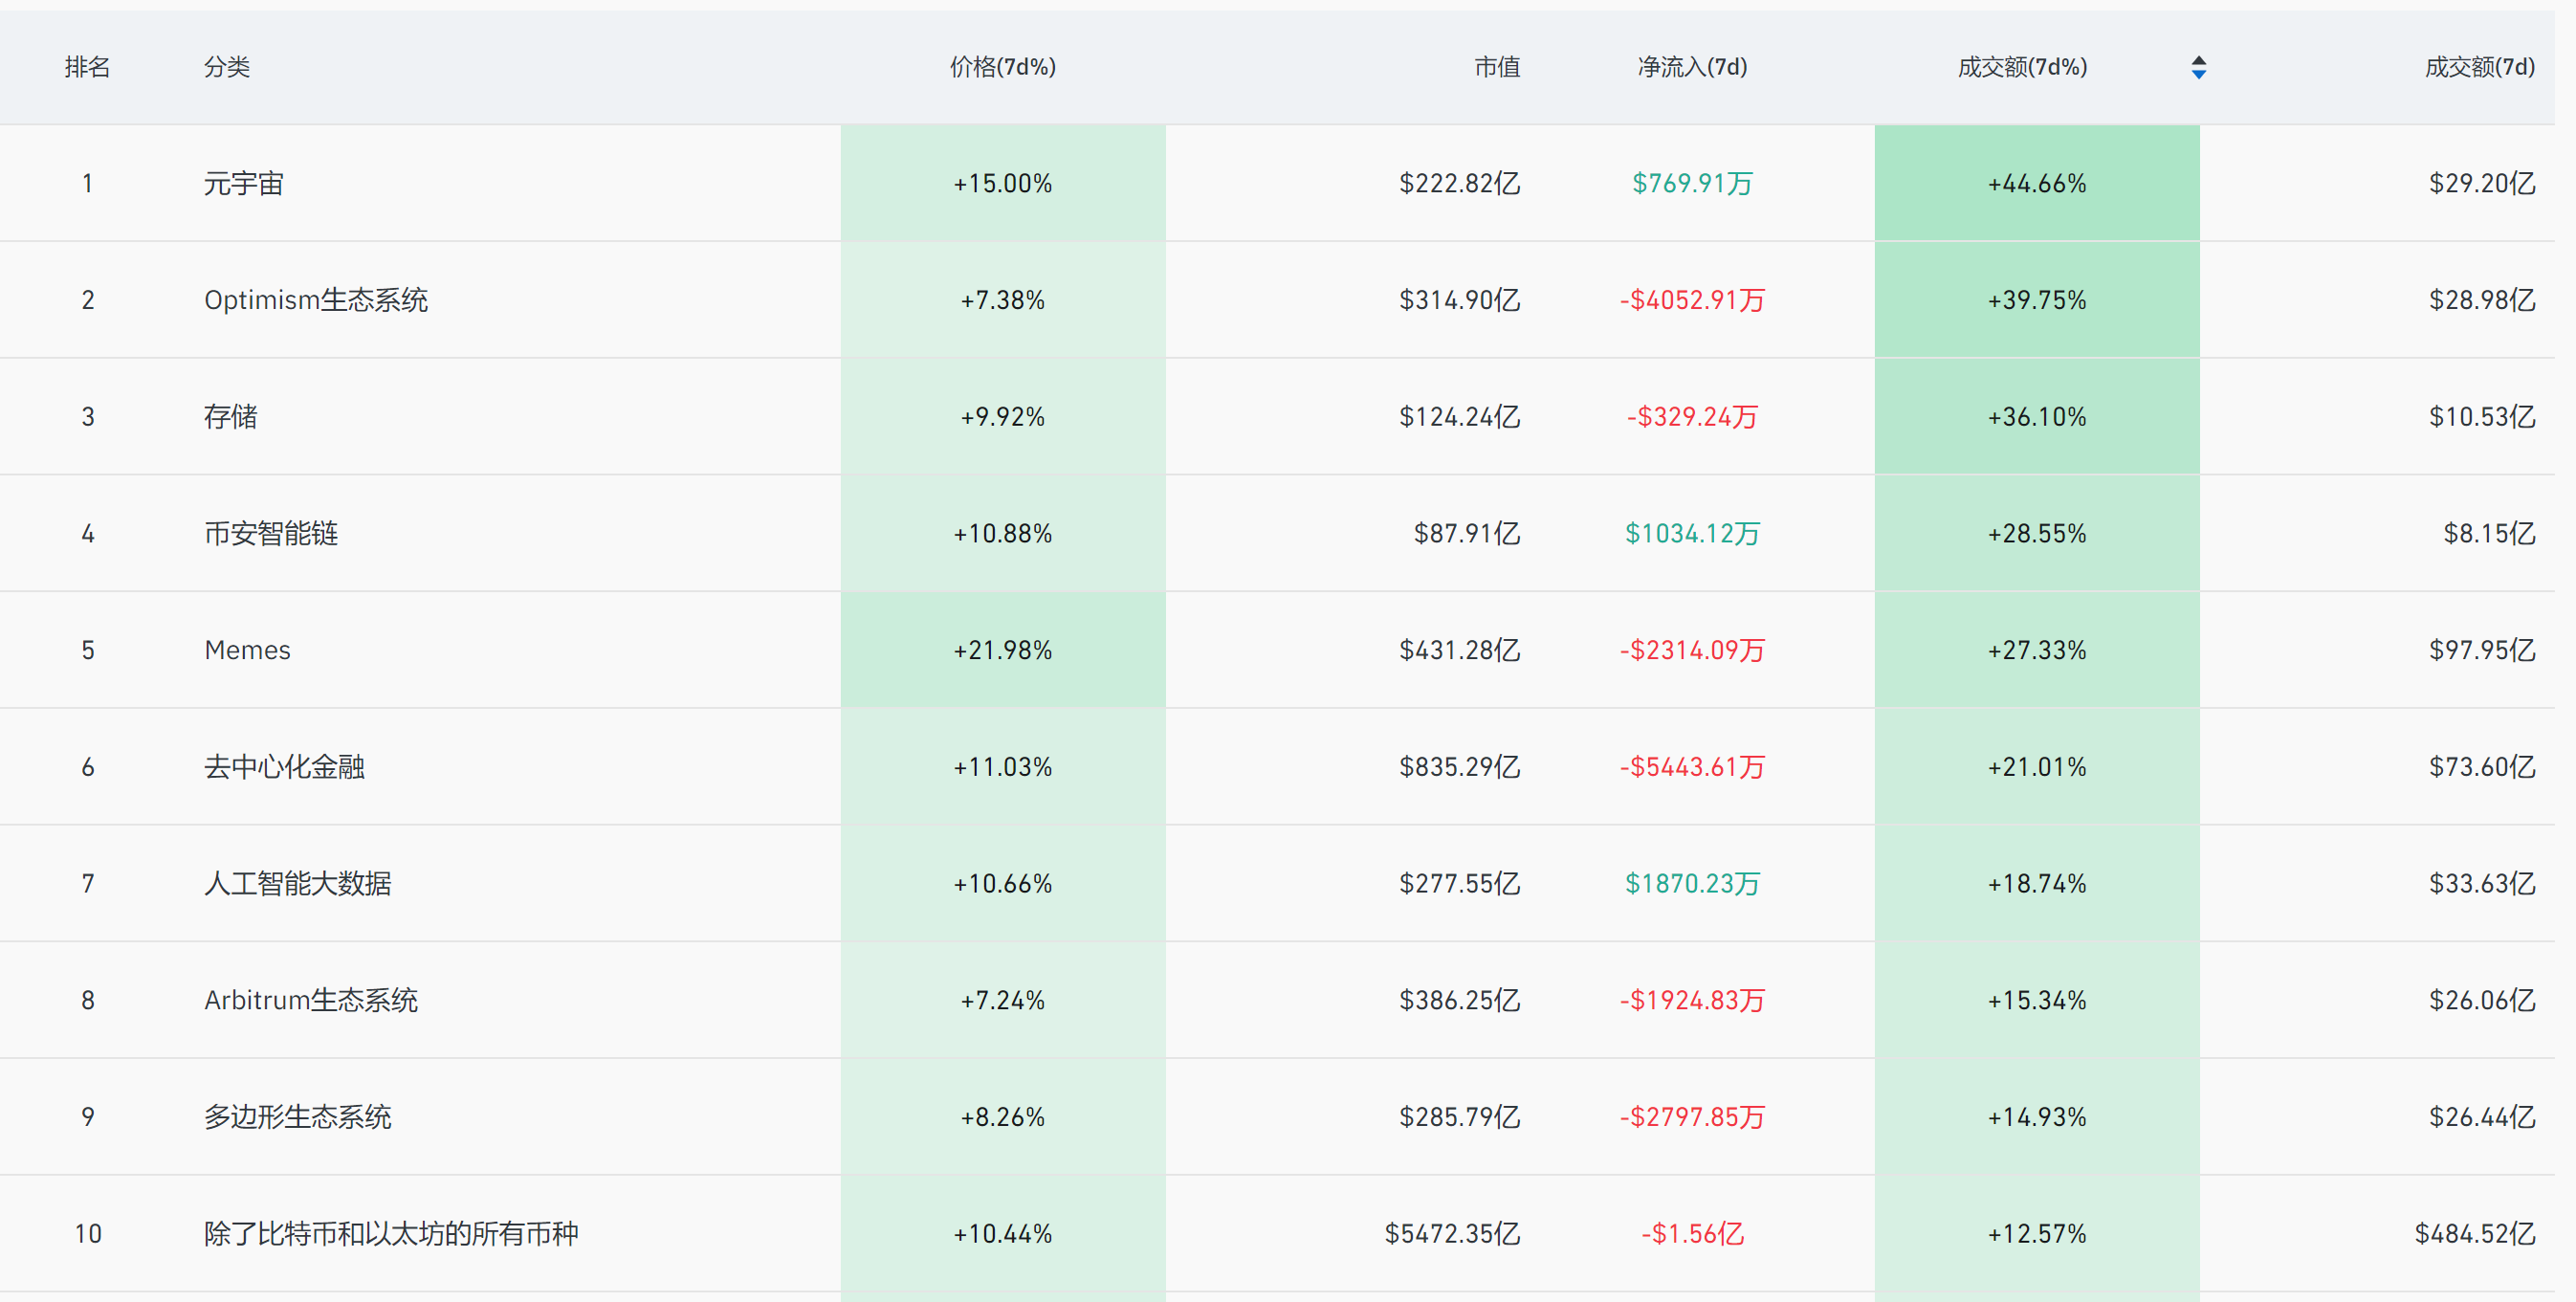Select the +18.74% volume change cell
2576x1302 pixels.
(2037, 884)
